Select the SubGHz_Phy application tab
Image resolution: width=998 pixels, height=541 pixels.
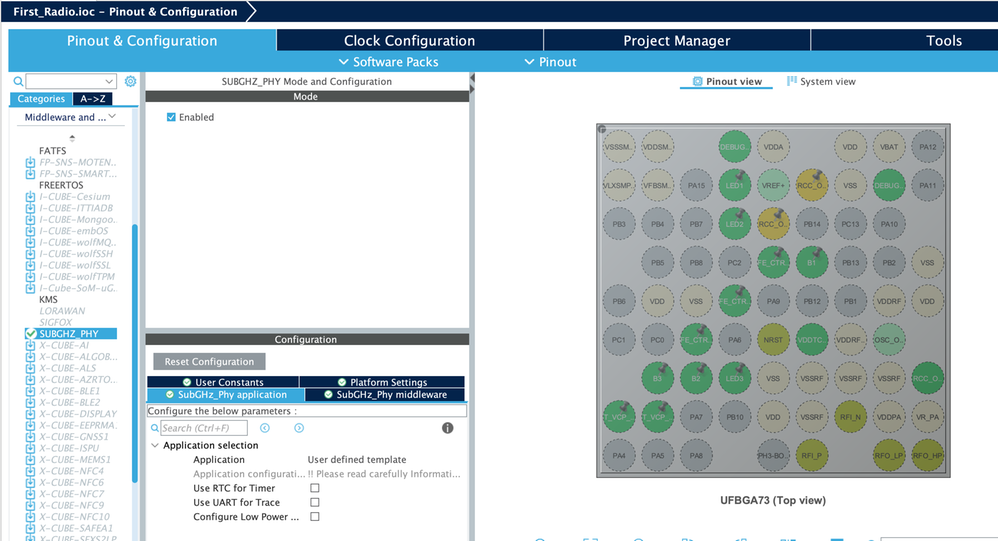226,395
